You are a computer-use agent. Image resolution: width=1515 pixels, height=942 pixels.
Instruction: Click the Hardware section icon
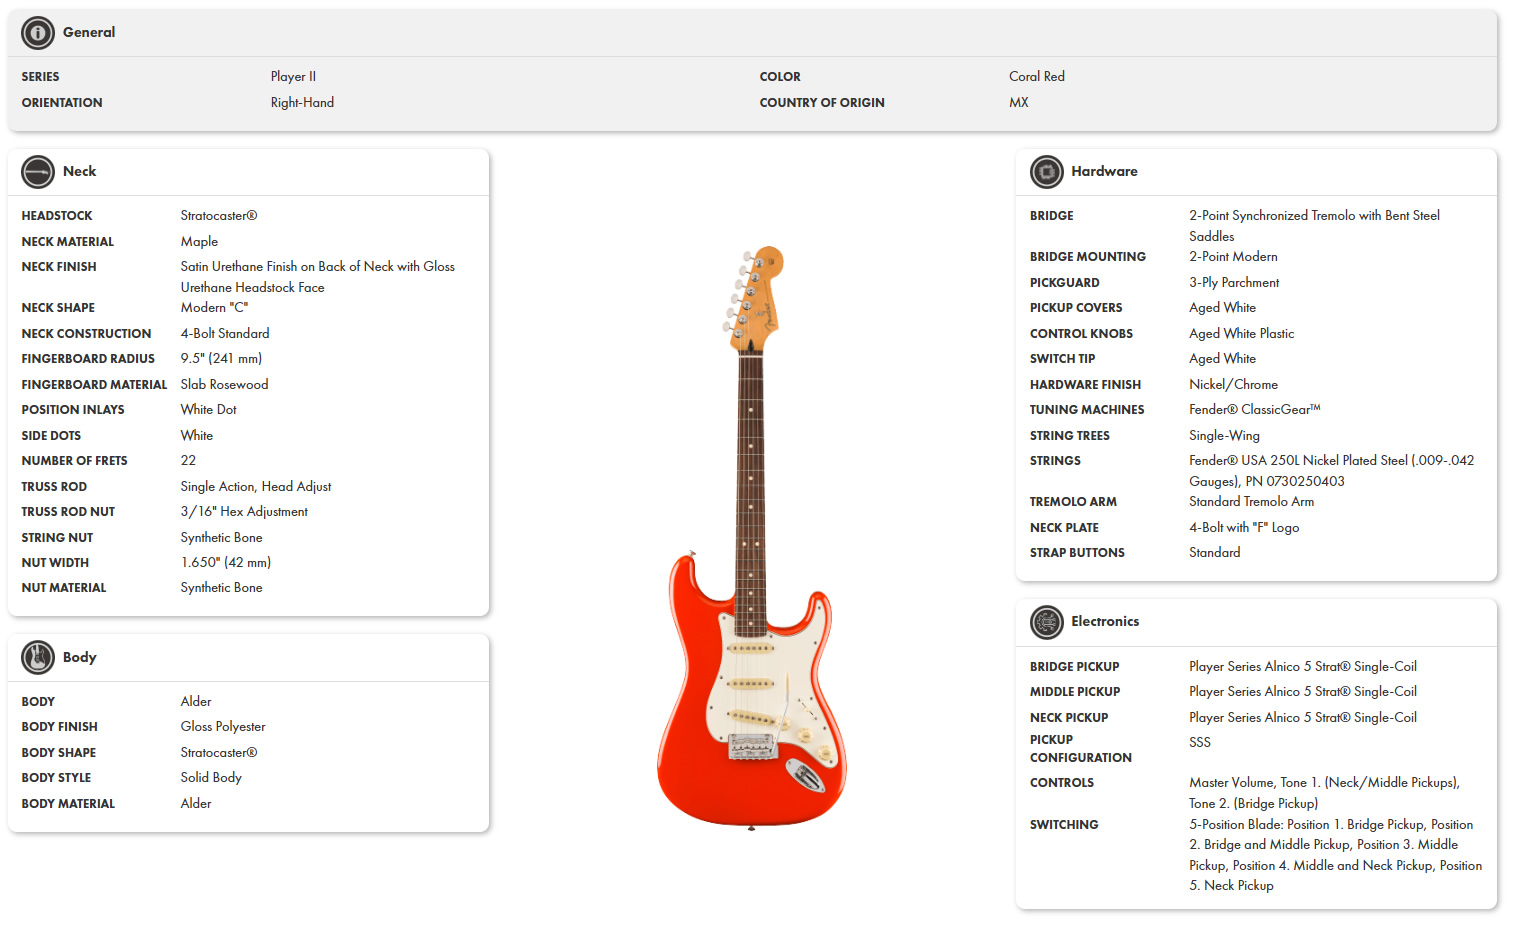(1046, 172)
